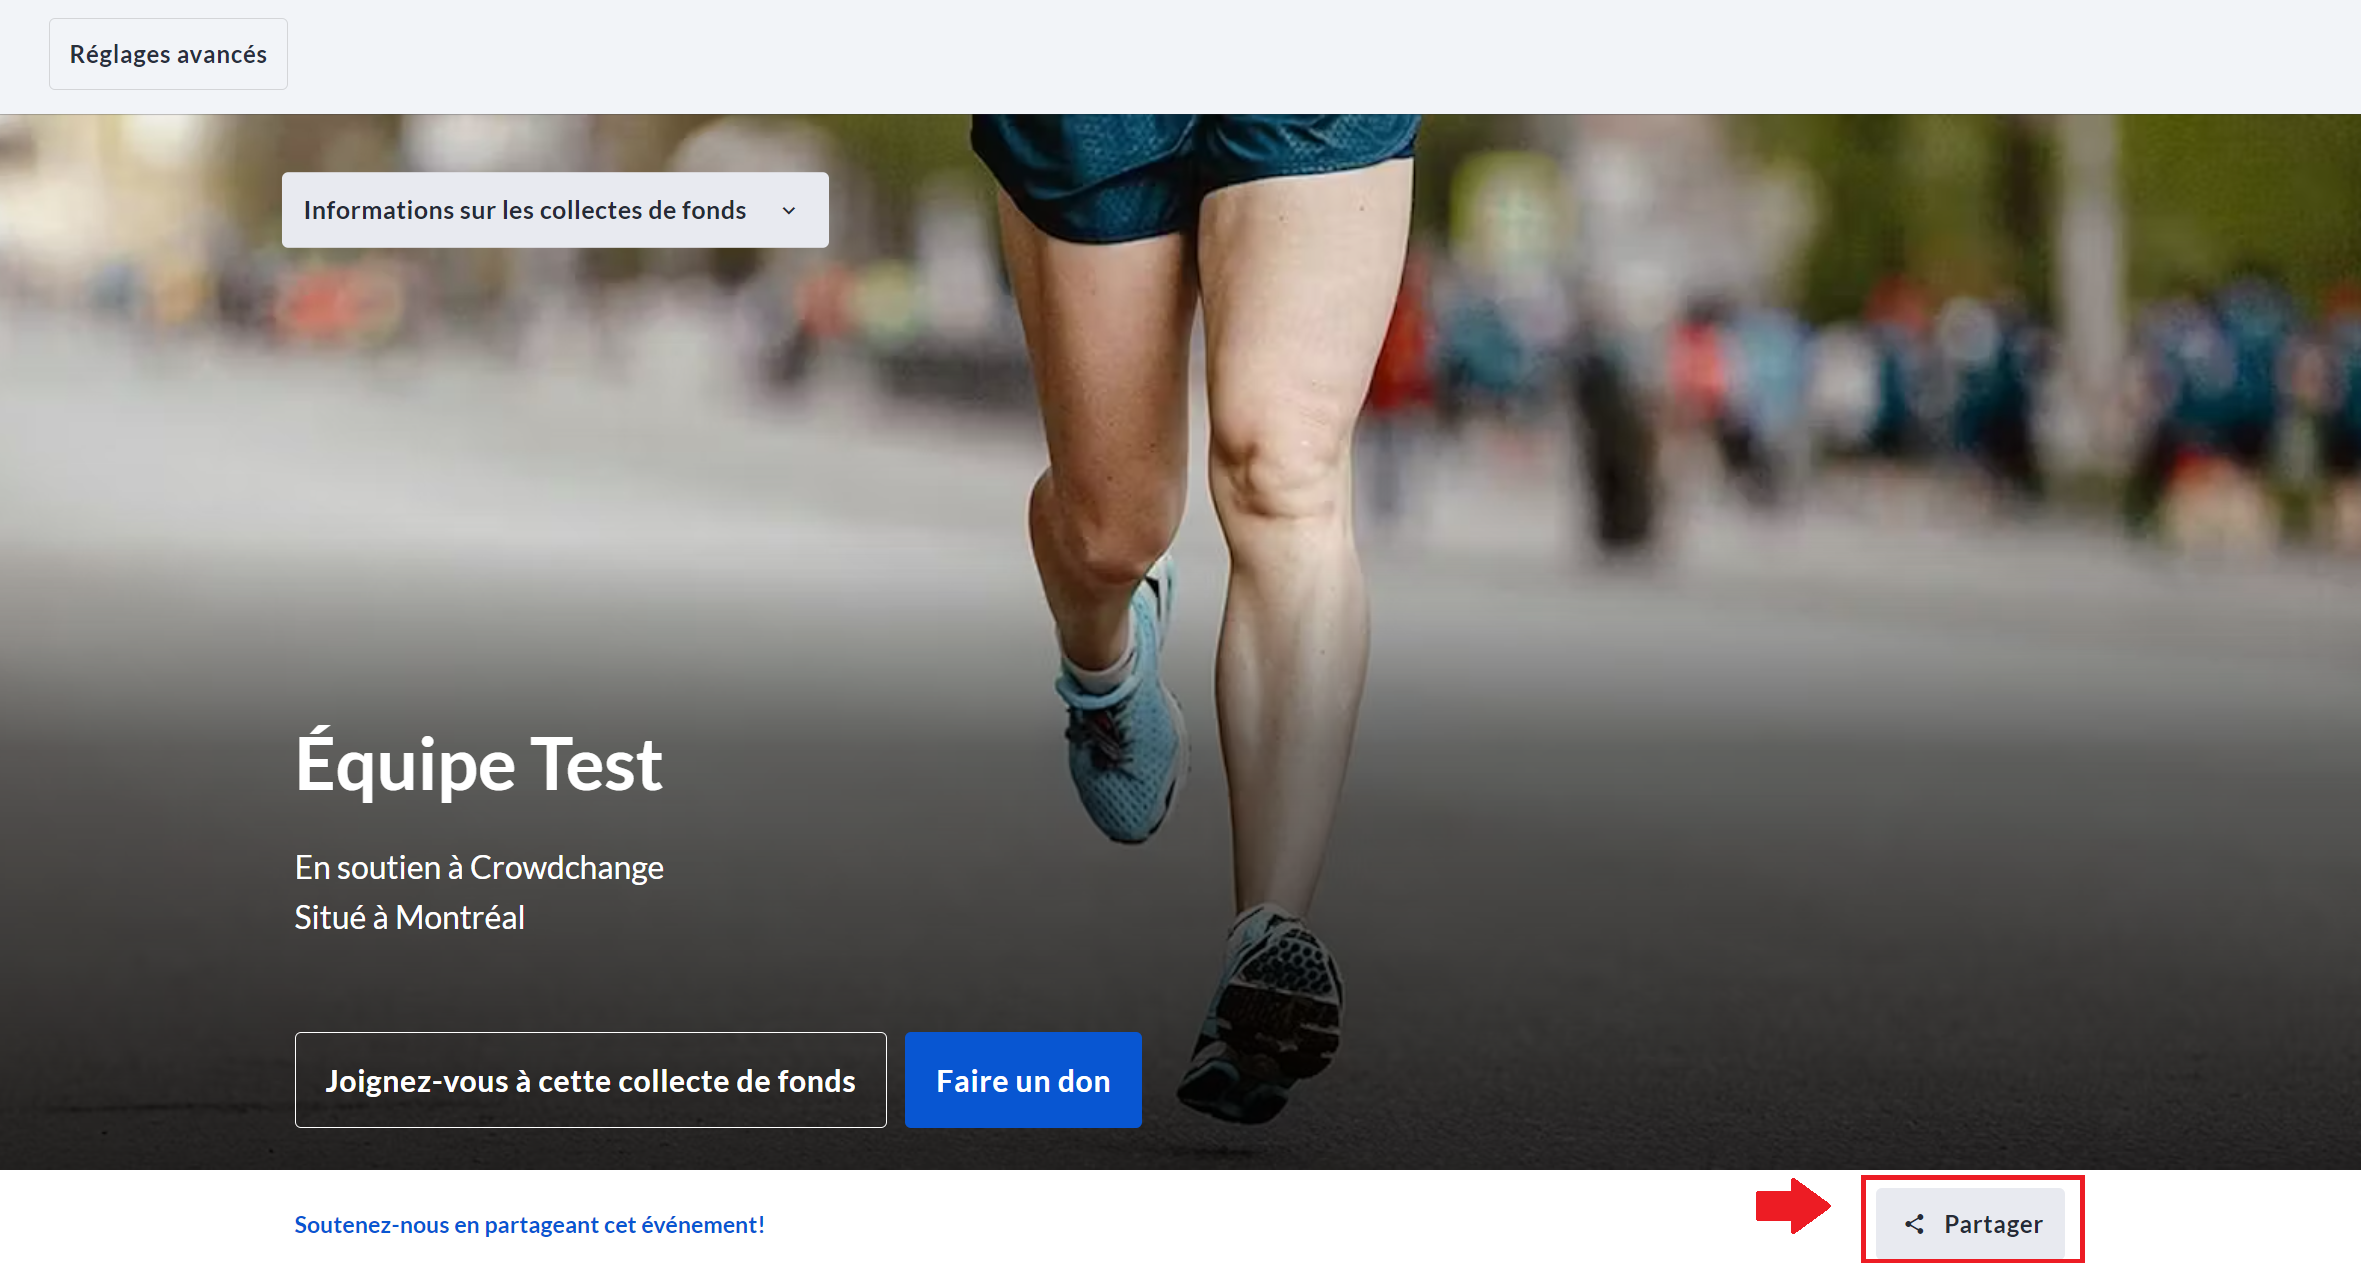Expand Informations sur les collectes de fonds dropdown

[554, 210]
